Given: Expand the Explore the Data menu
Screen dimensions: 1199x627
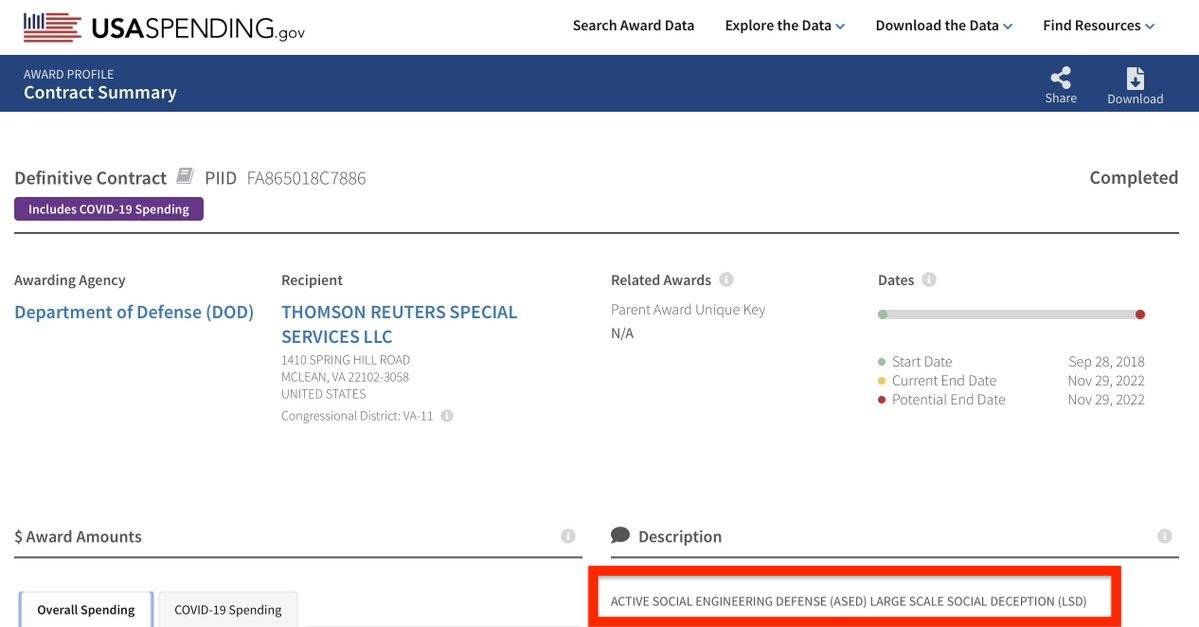Looking at the screenshot, I should (785, 25).
